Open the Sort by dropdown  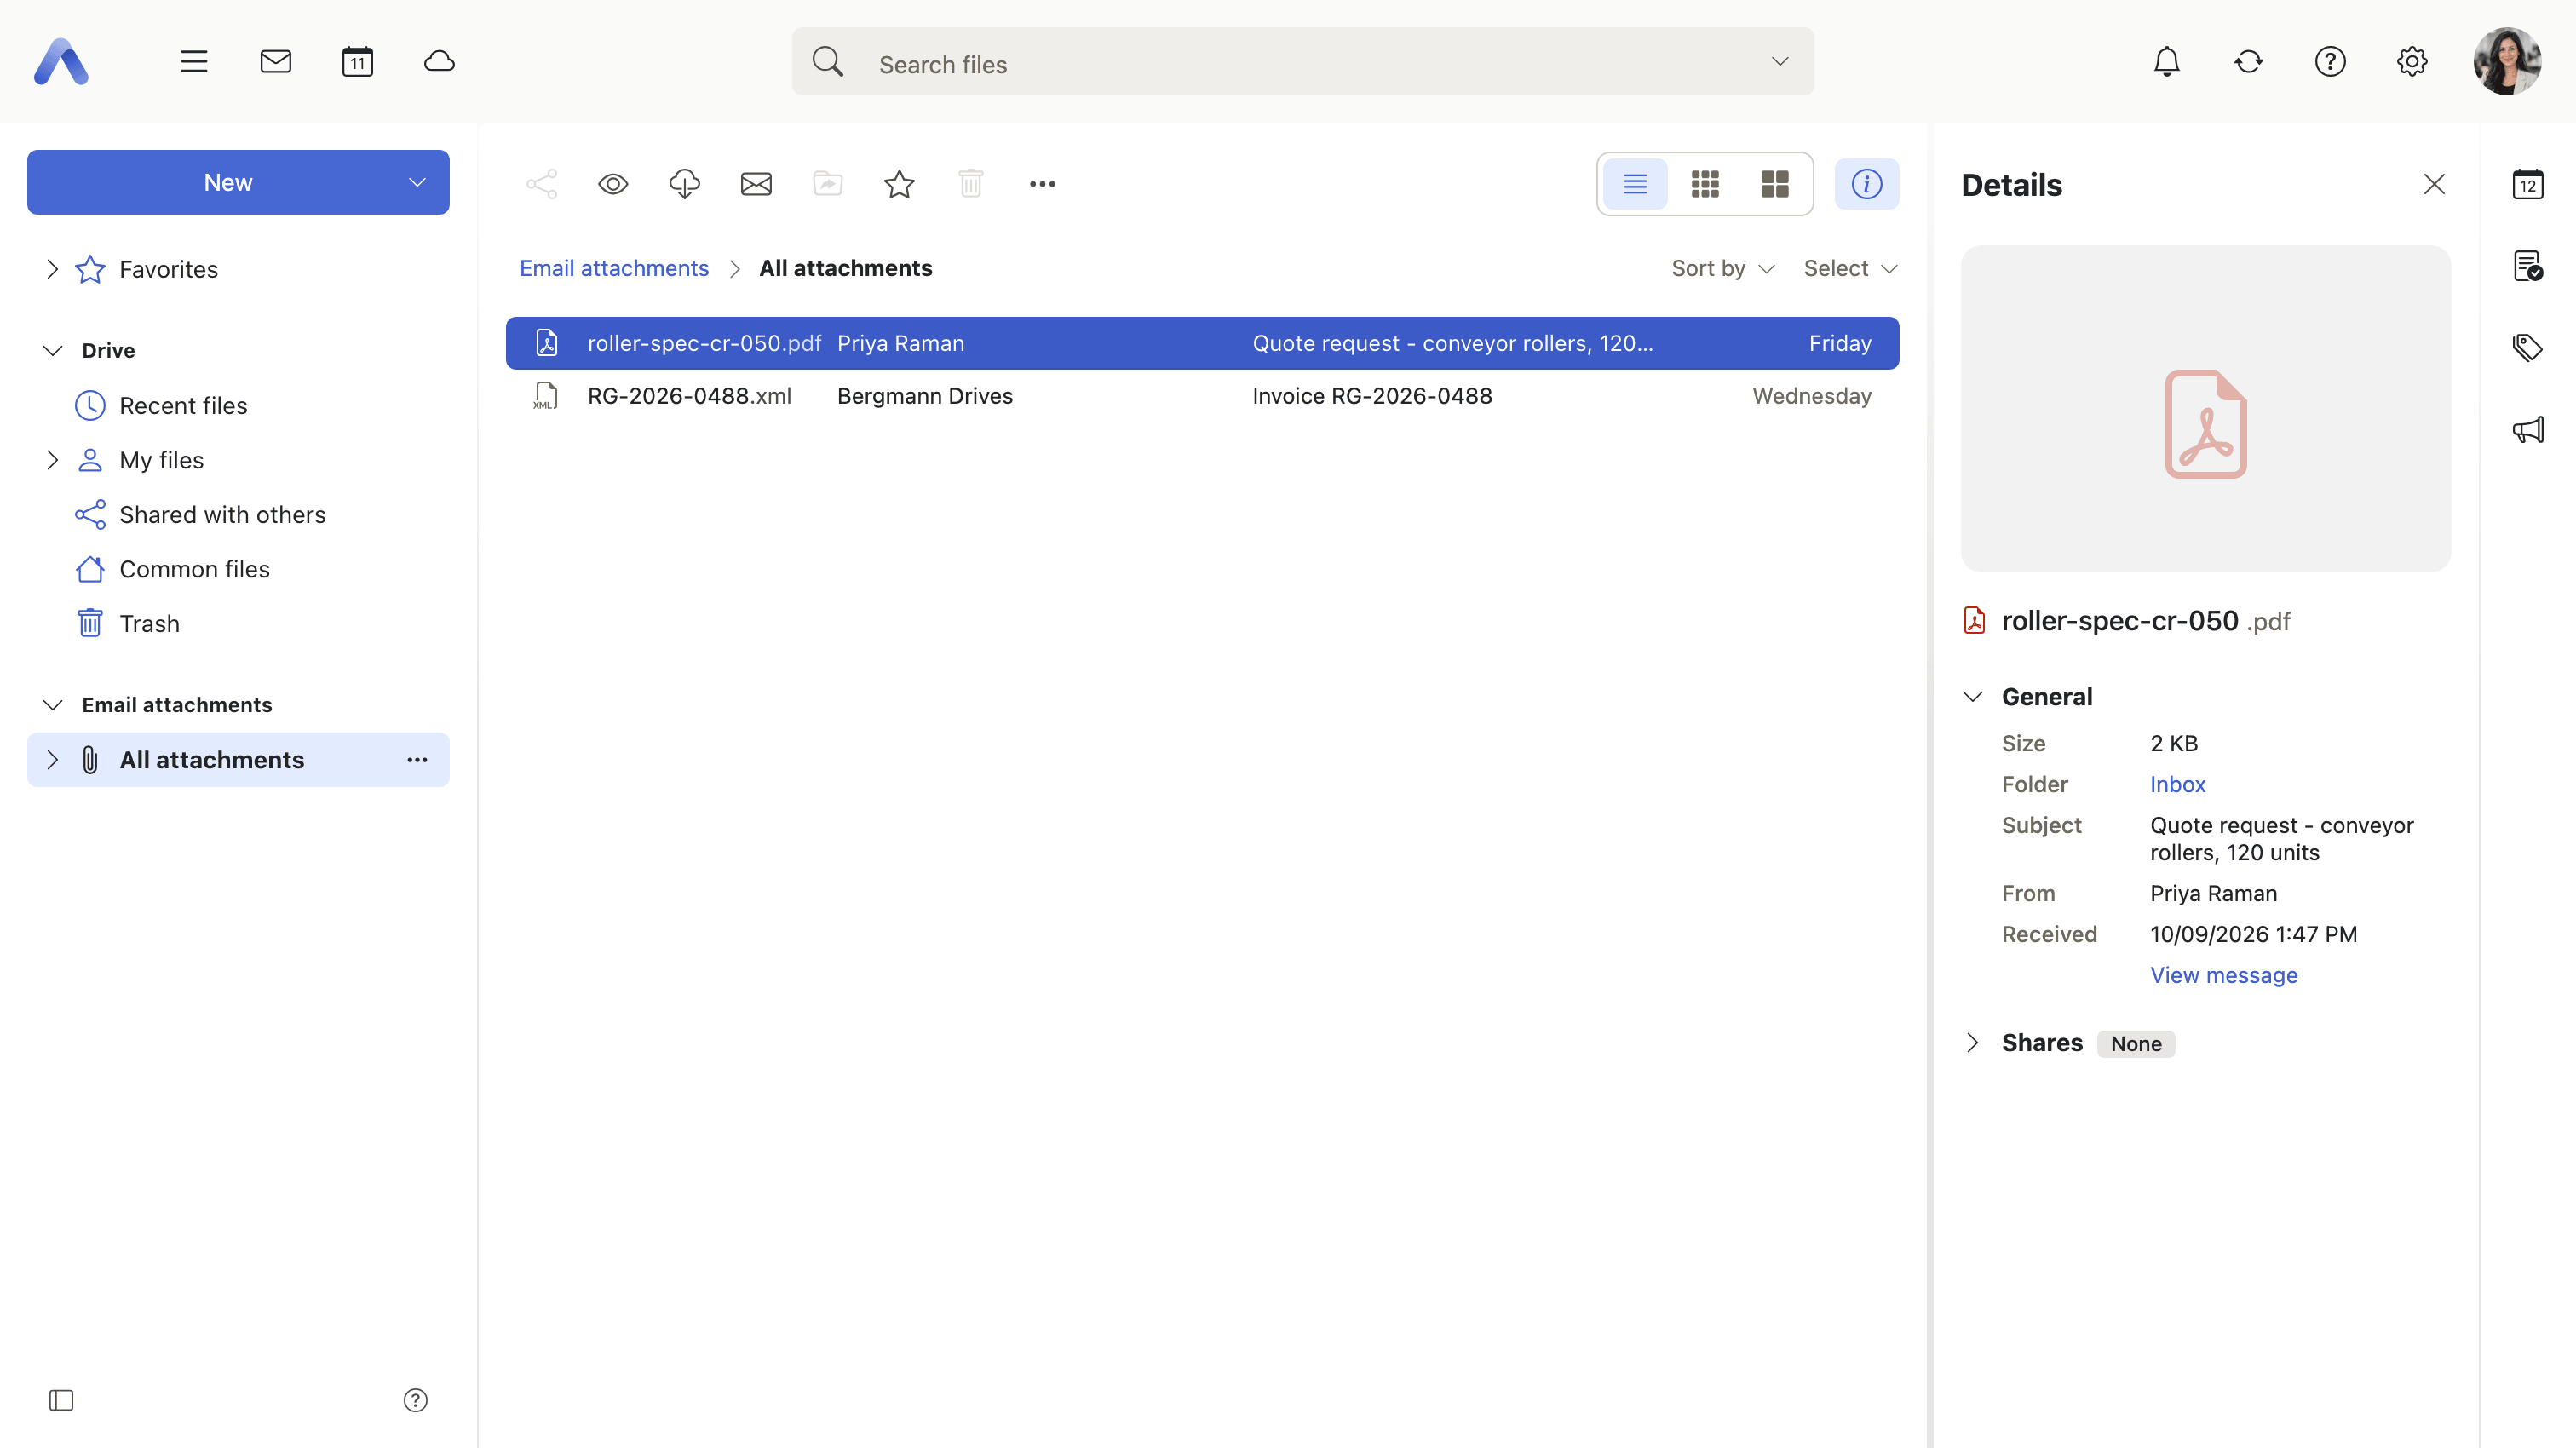pyautogui.click(x=1723, y=268)
